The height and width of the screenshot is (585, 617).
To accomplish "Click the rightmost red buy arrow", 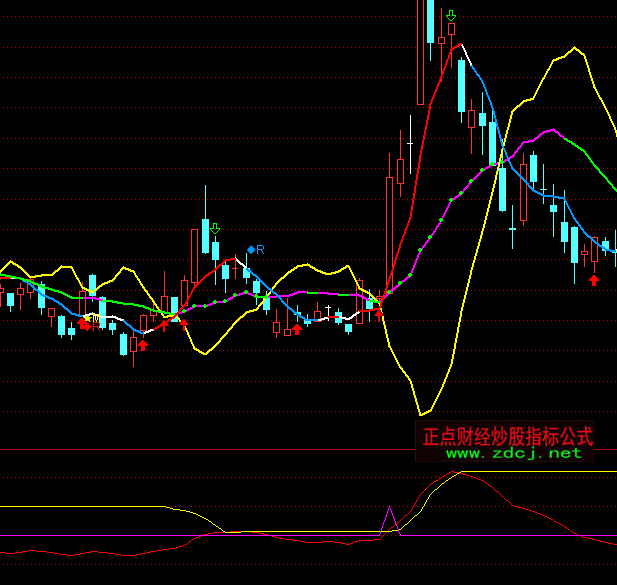I will tap(594, 280).
